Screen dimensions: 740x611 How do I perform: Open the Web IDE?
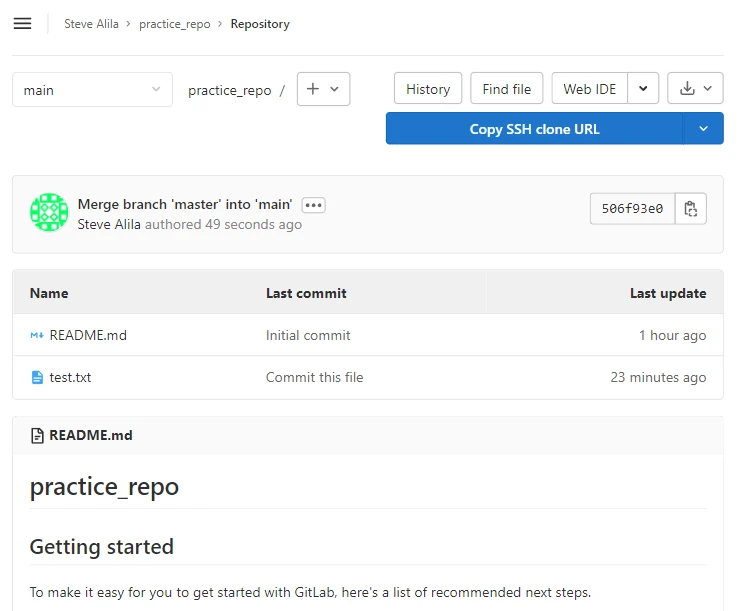click(x=590, y=89)
